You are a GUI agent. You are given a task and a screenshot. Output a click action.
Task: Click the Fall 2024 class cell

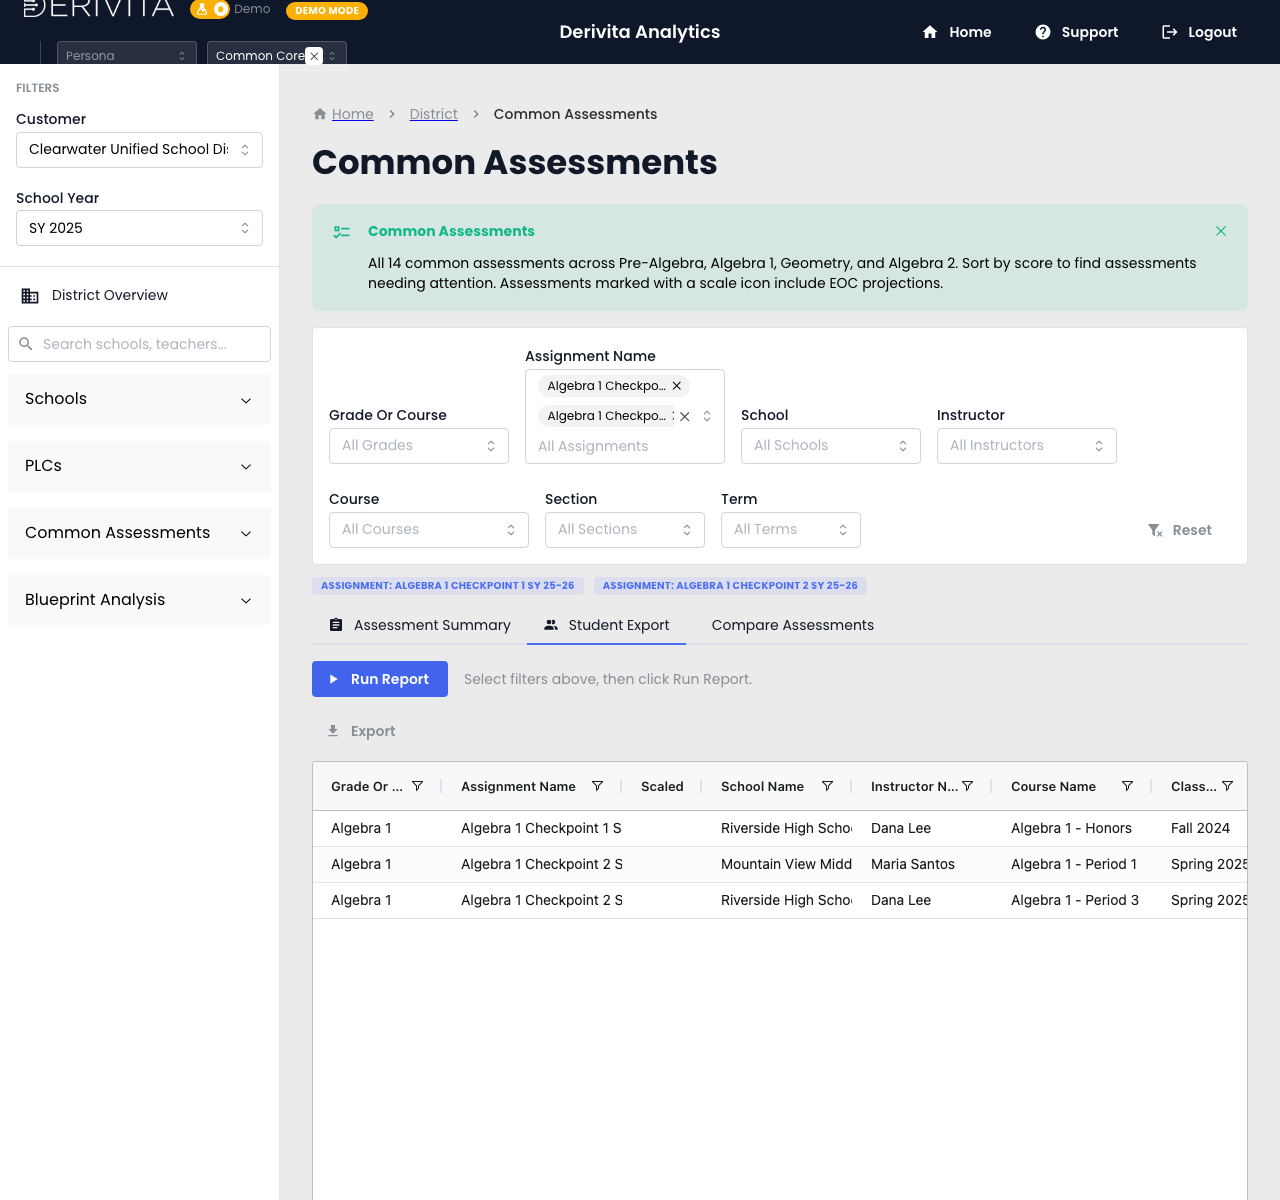click(1200, 828)
